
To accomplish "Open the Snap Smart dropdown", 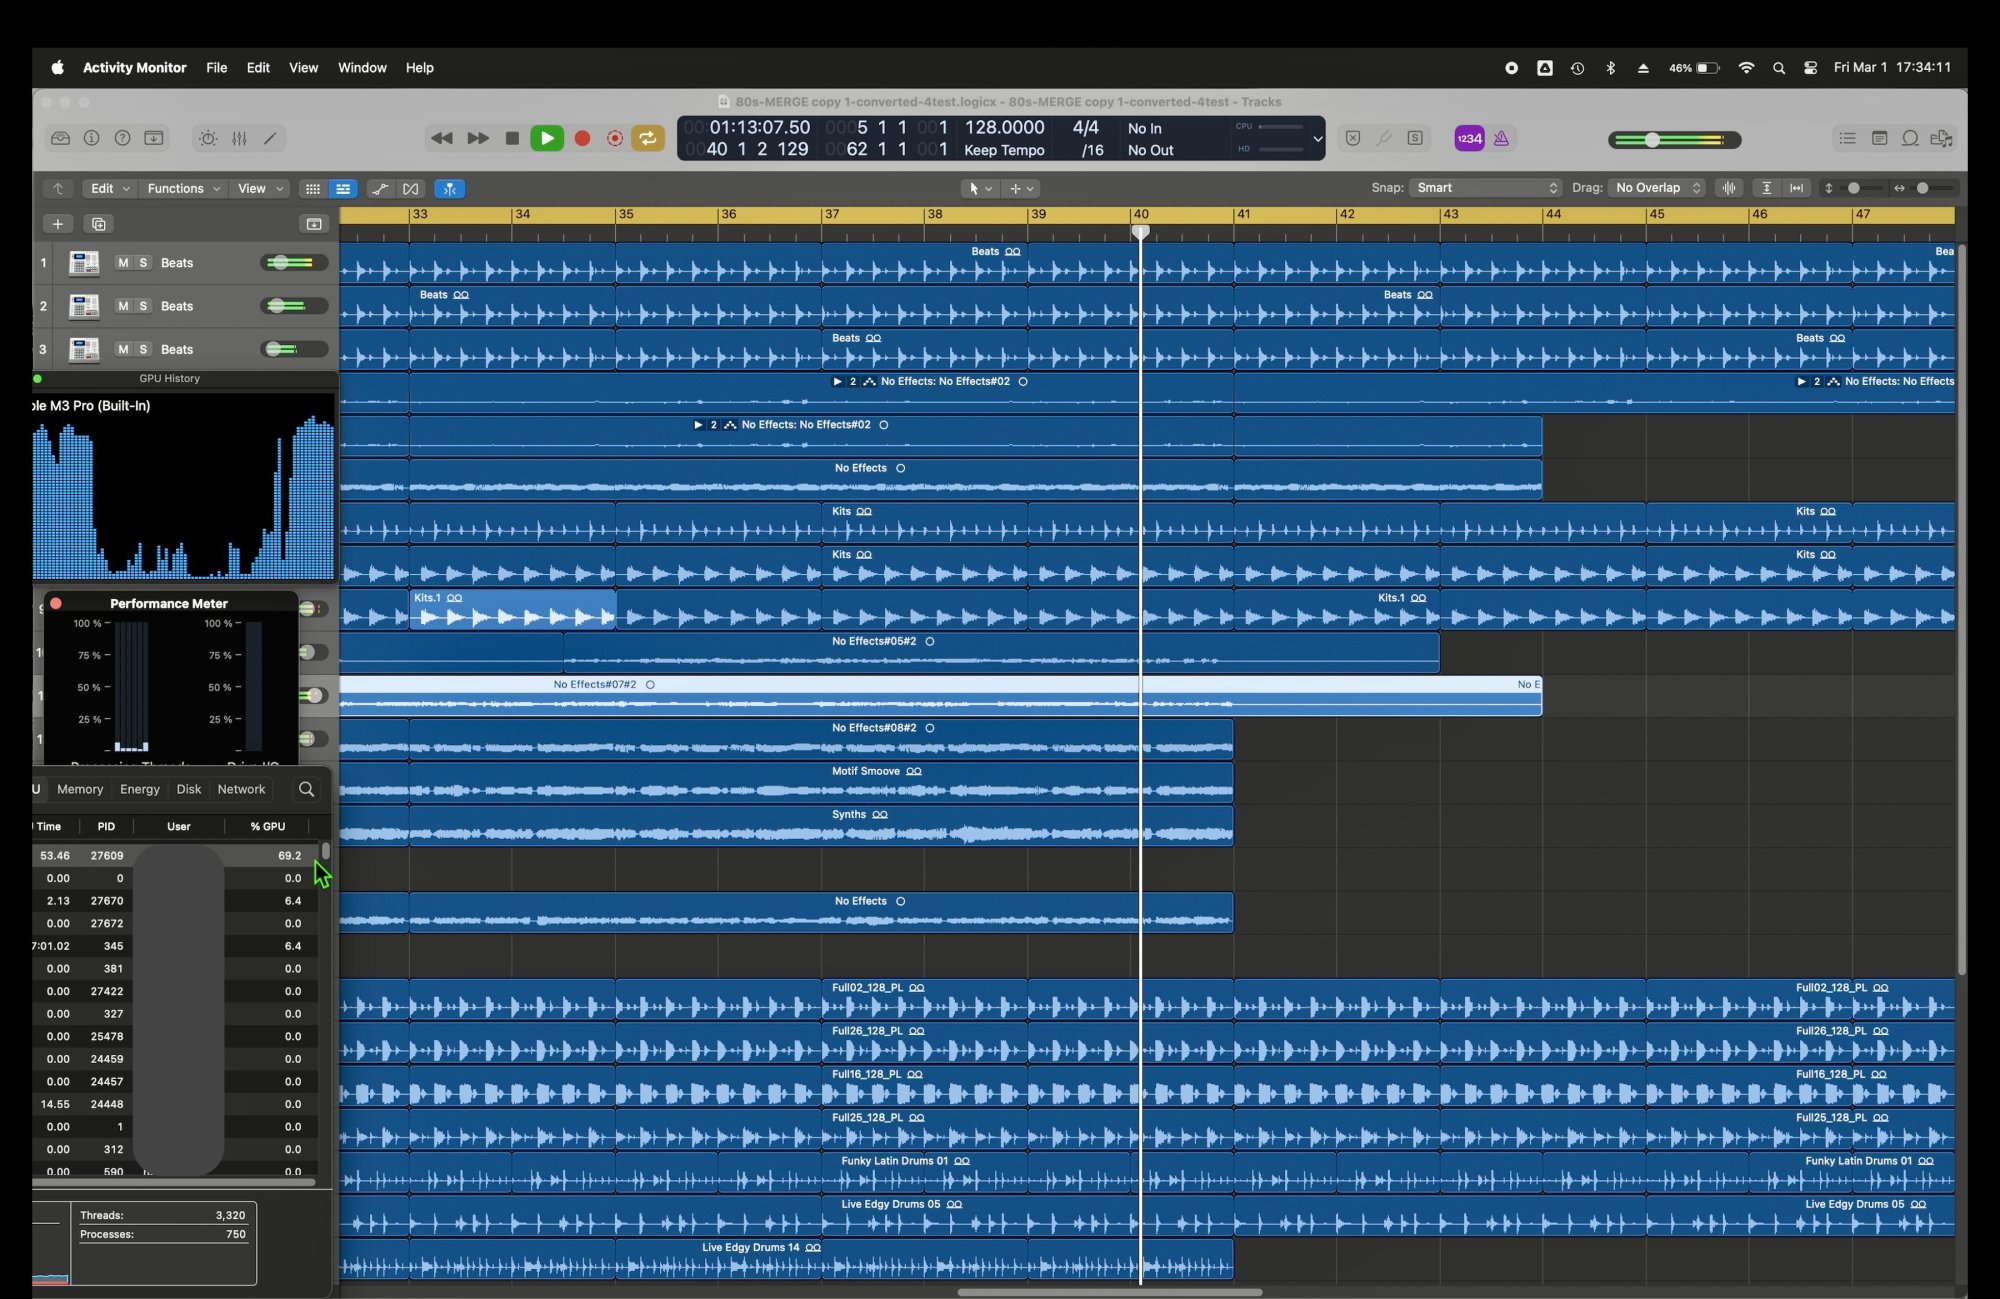I will (x=1485, y=188).
